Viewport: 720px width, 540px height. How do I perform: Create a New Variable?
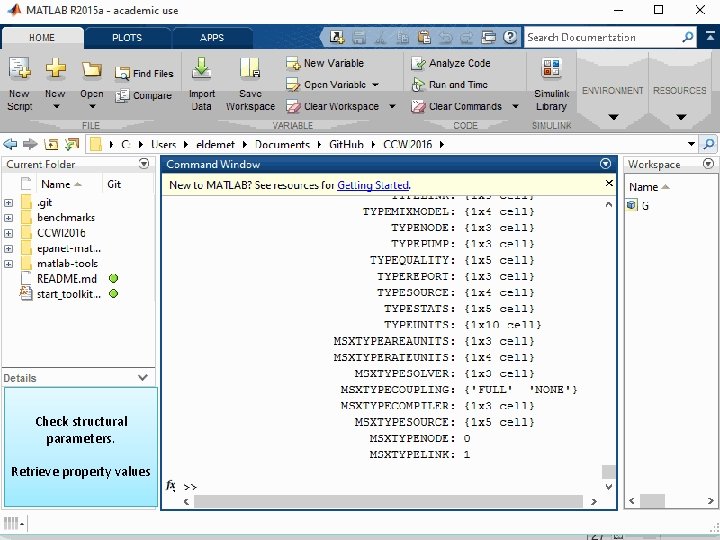click(x=325, y=63)
